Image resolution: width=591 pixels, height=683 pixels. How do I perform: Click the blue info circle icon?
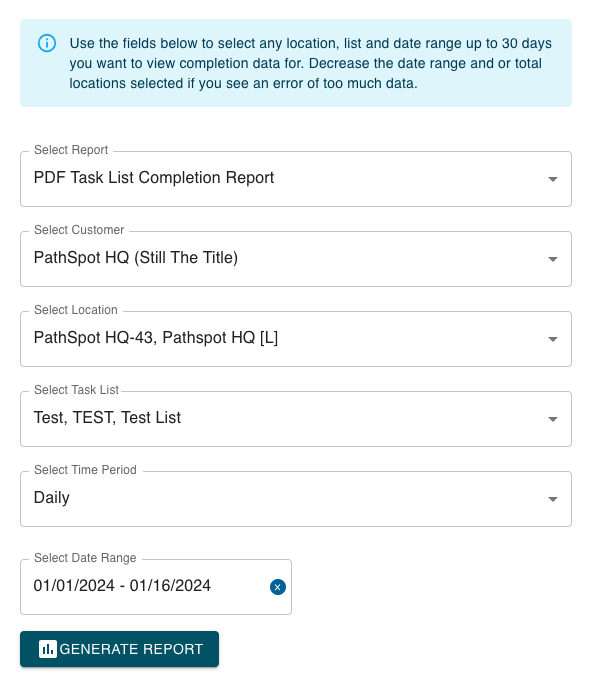pos(47,43)
